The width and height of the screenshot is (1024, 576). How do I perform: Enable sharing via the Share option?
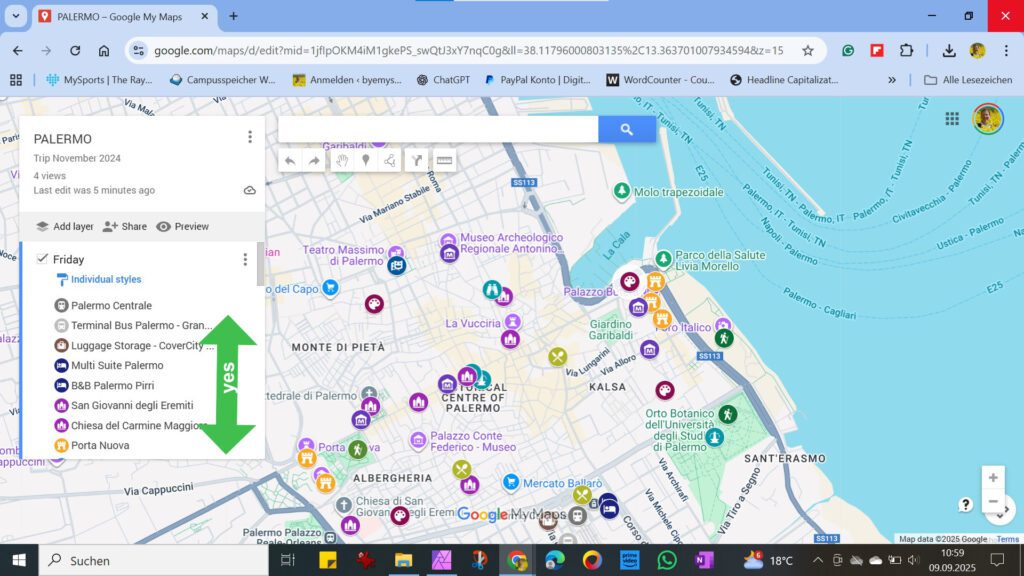[x=133, y=226]
